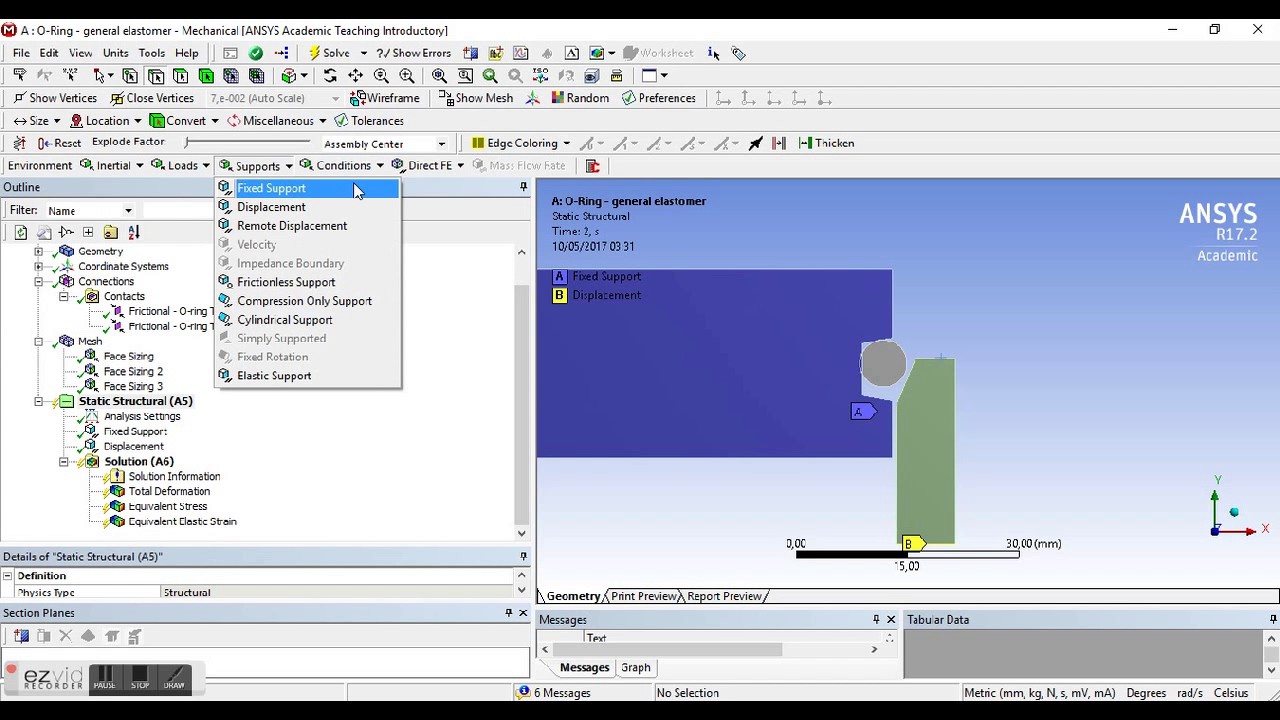The width and height of the screenshot is (1280, 720).
Task: Toggle Tolerances option
Action: point(369,121)
